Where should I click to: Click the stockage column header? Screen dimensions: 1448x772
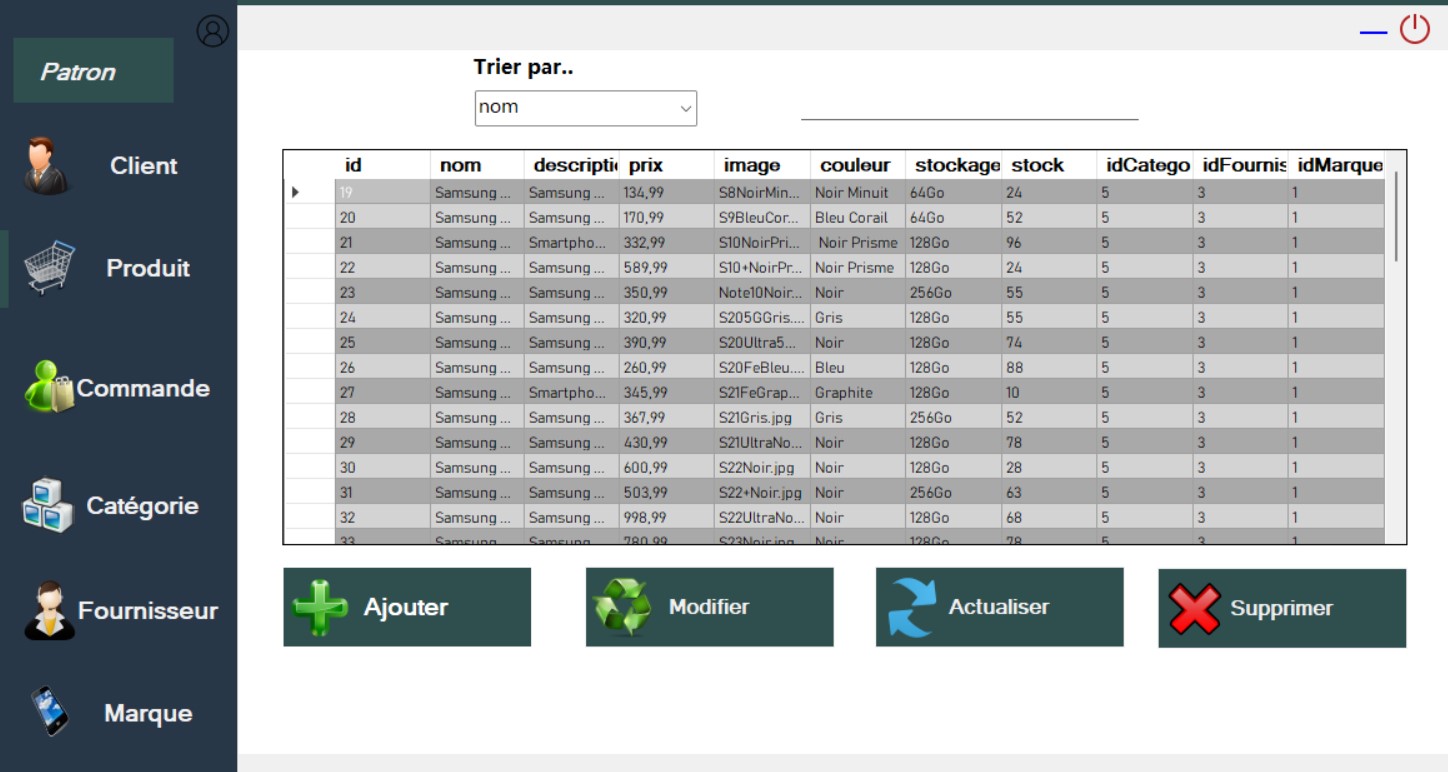953,165
